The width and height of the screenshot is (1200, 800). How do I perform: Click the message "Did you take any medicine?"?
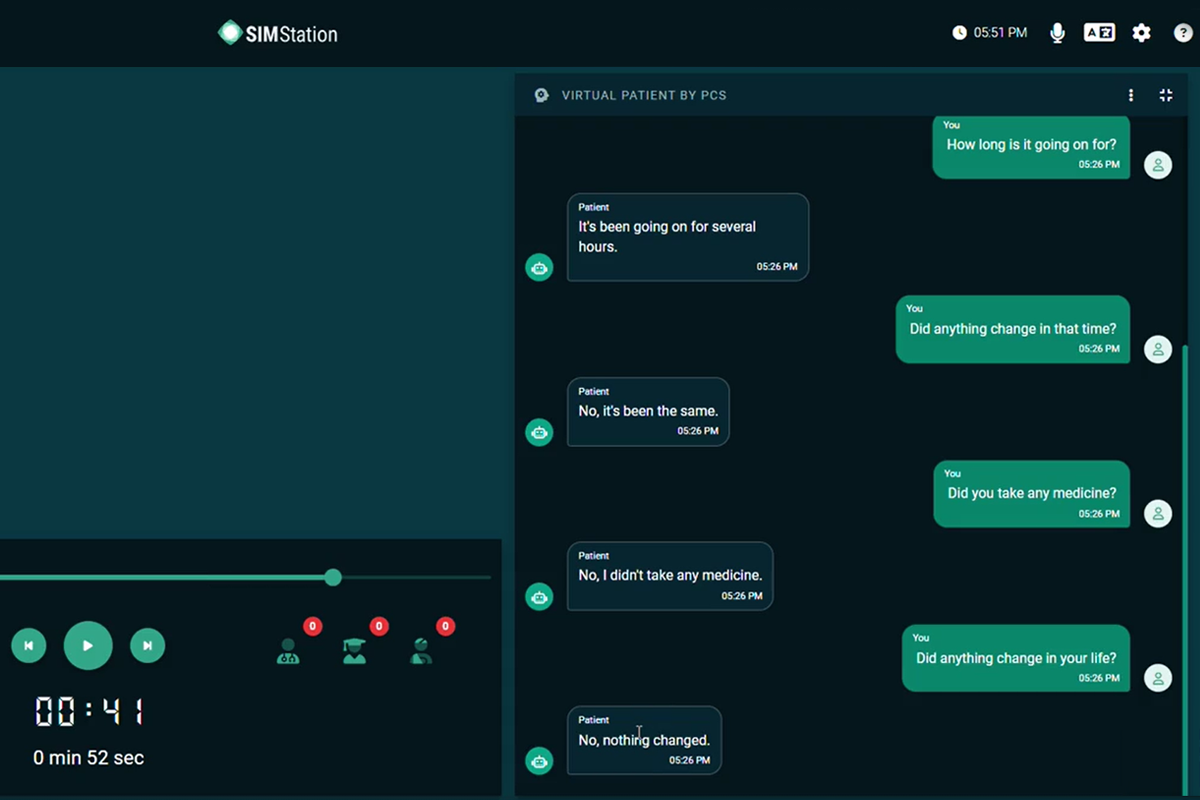tap(1032, 494)
